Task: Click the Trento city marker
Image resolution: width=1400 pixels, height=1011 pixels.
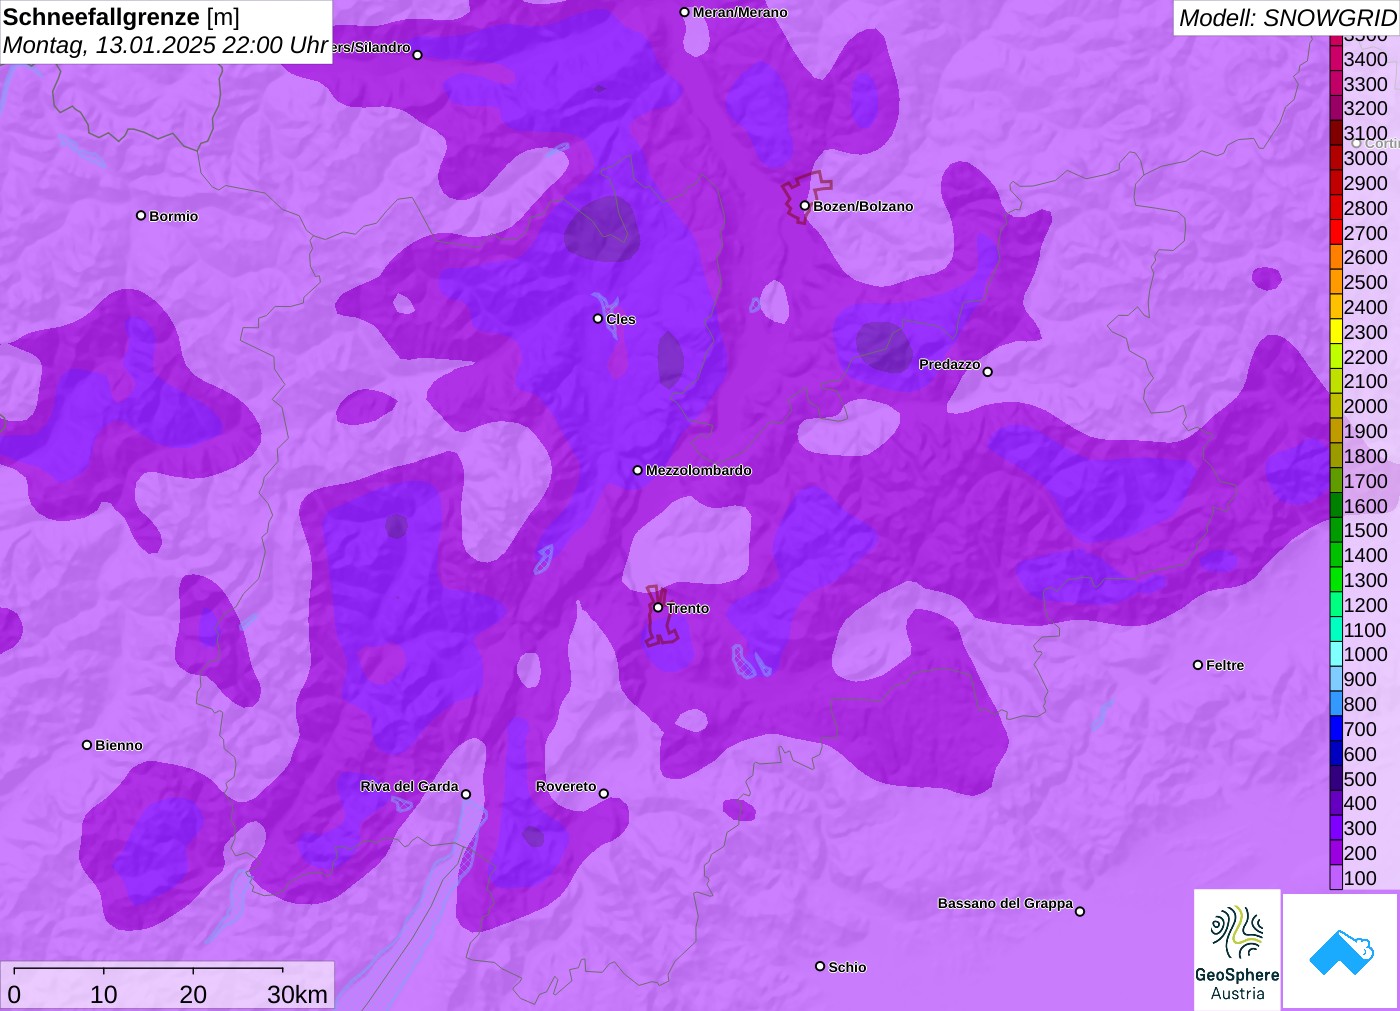Action: [658, 607]
